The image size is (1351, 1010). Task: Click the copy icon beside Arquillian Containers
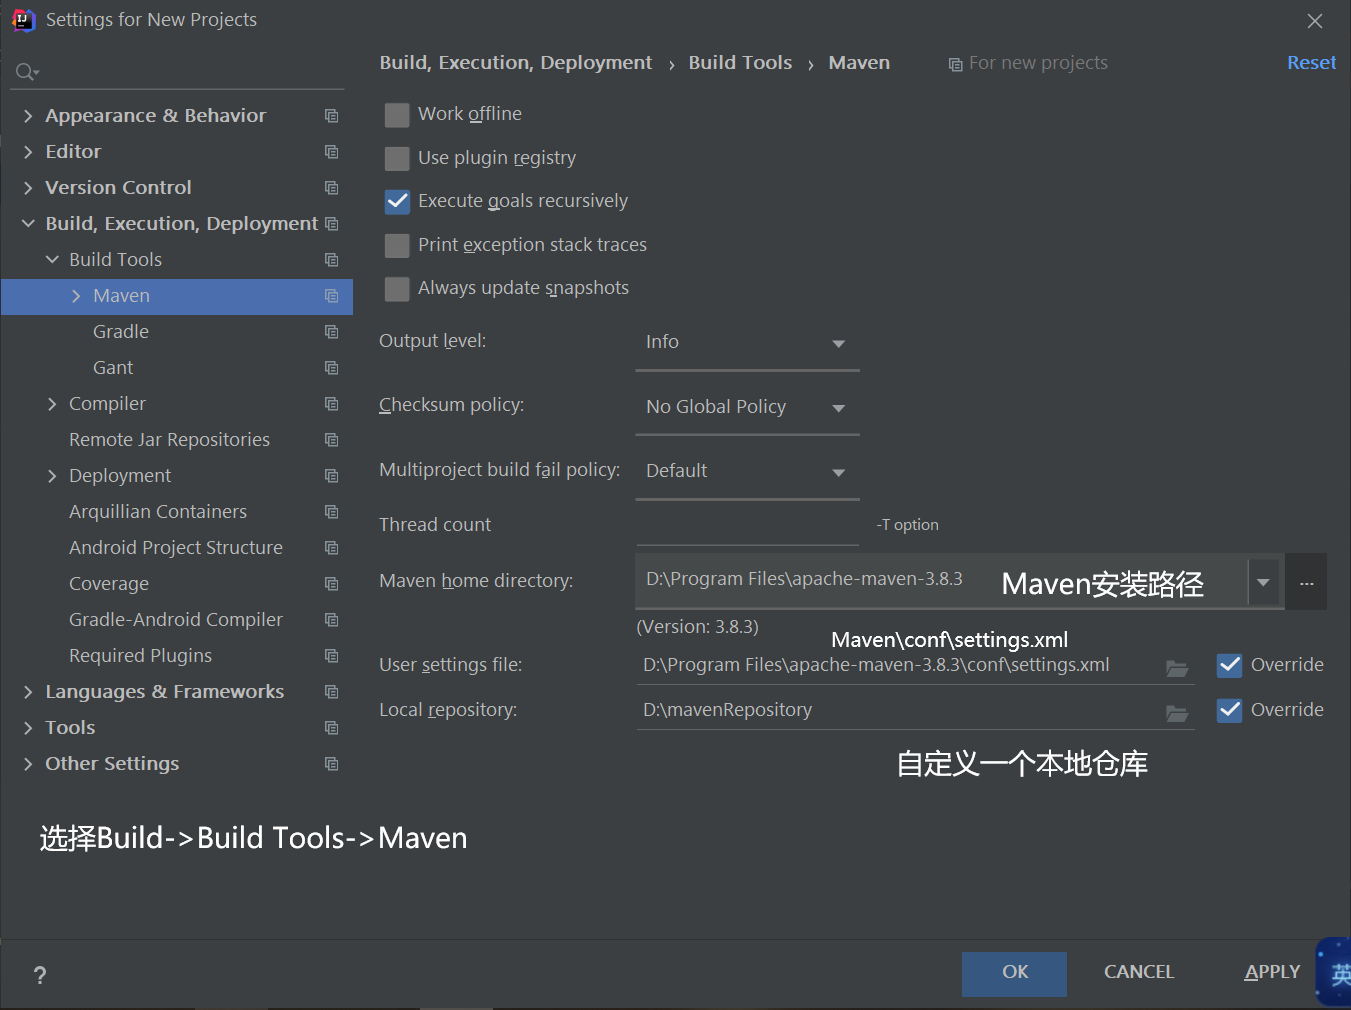click(331, 512)
